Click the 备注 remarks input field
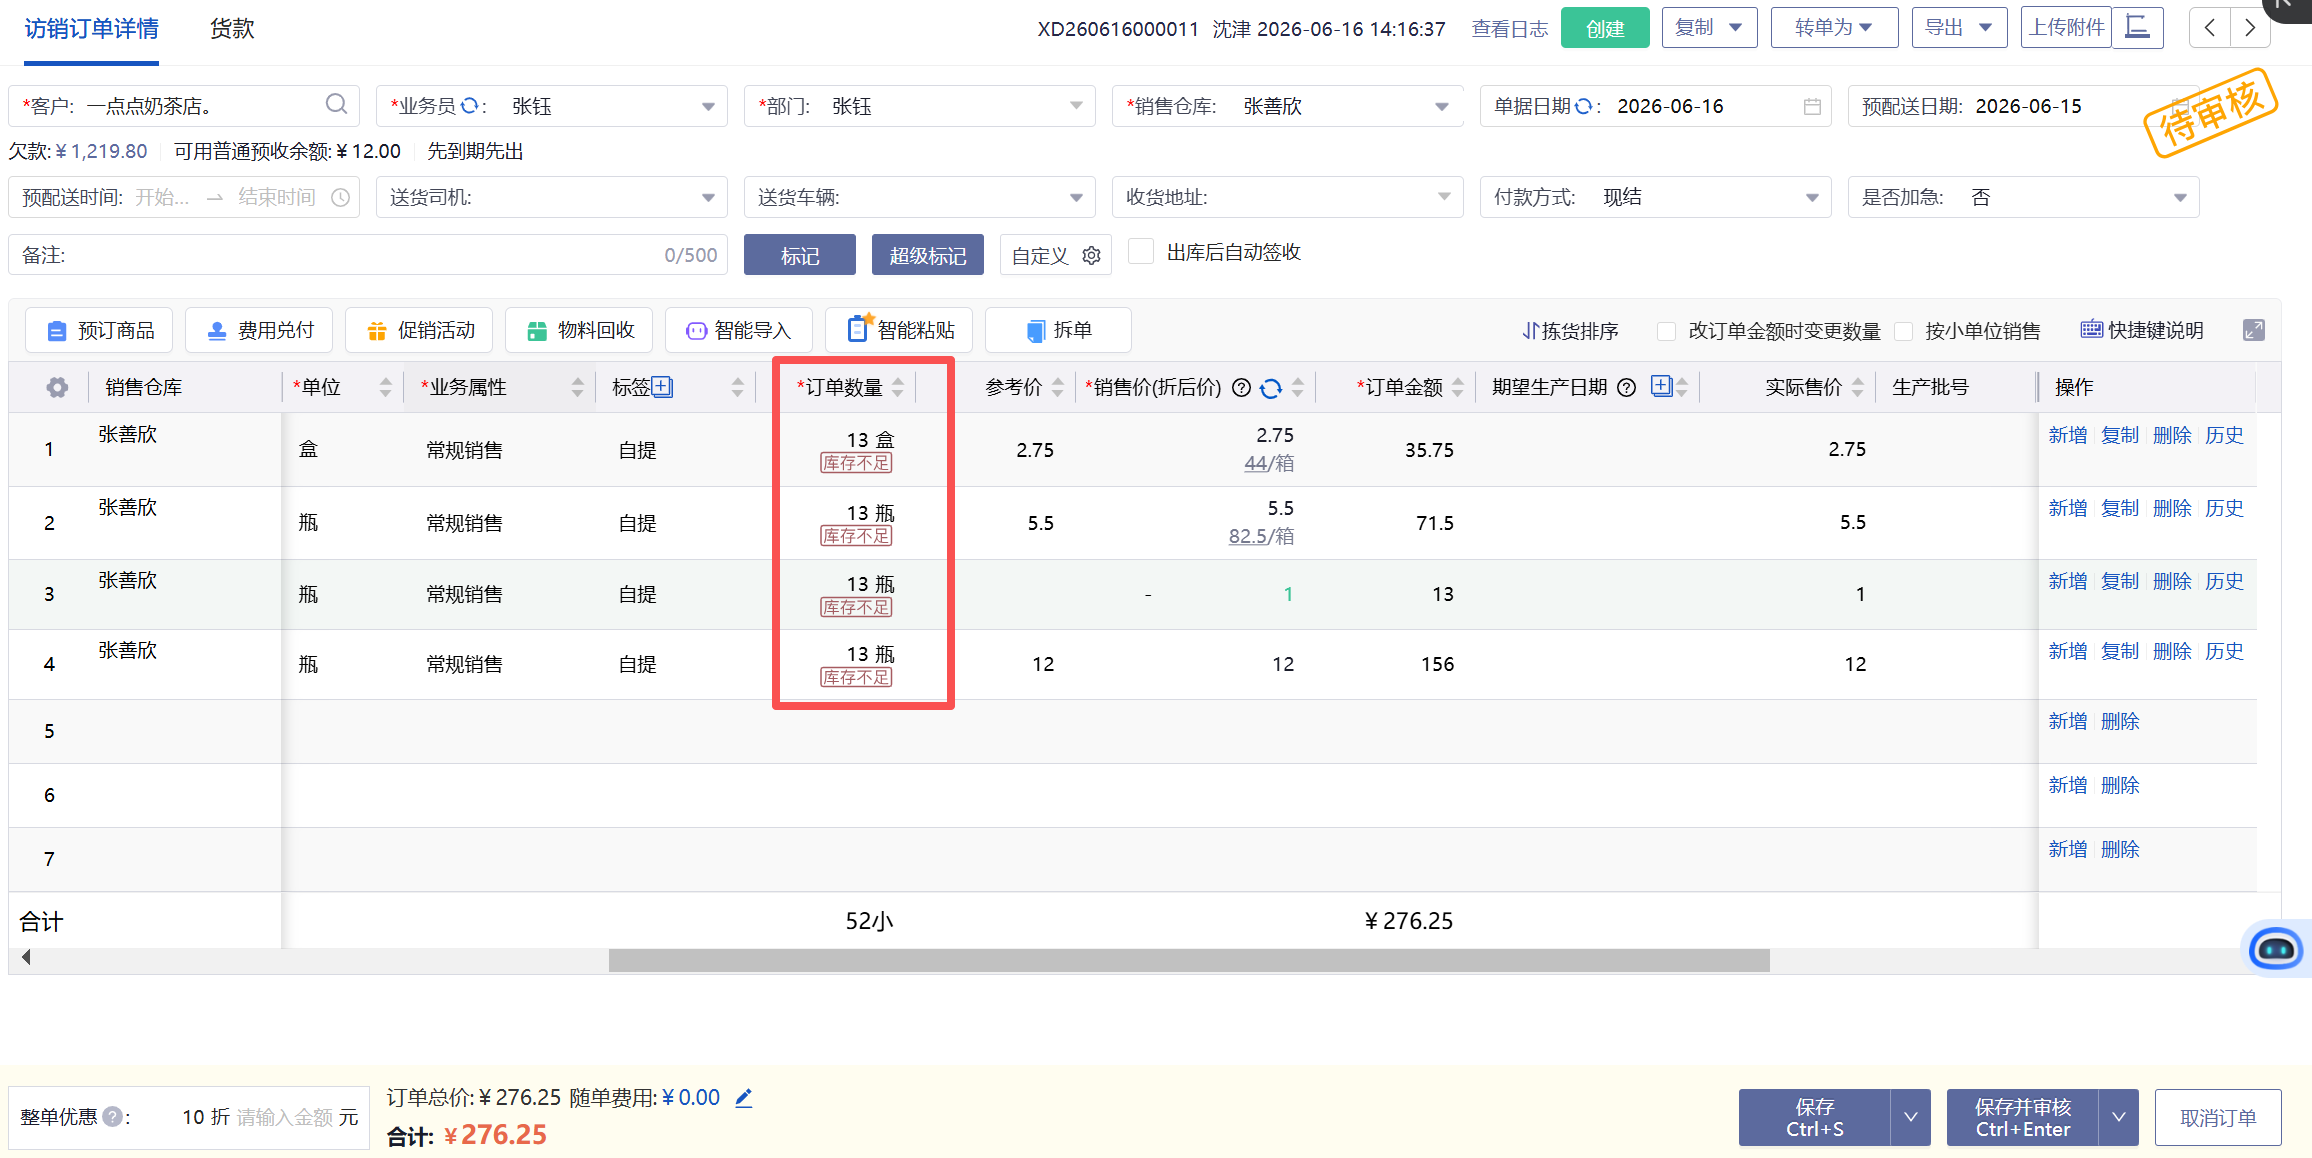2312x1158 pixels. tap(368, 255)
